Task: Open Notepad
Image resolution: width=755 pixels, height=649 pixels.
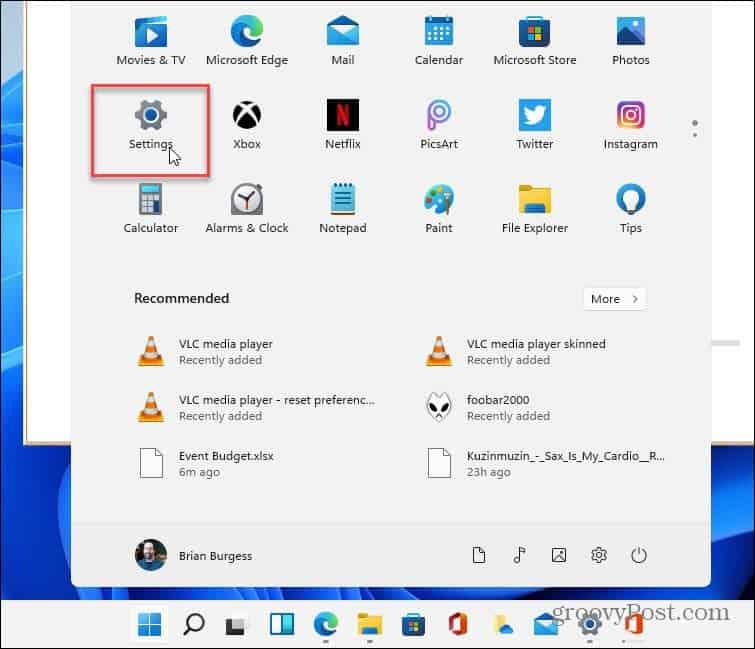Action: pyautogui.click(x=342, y=208)
